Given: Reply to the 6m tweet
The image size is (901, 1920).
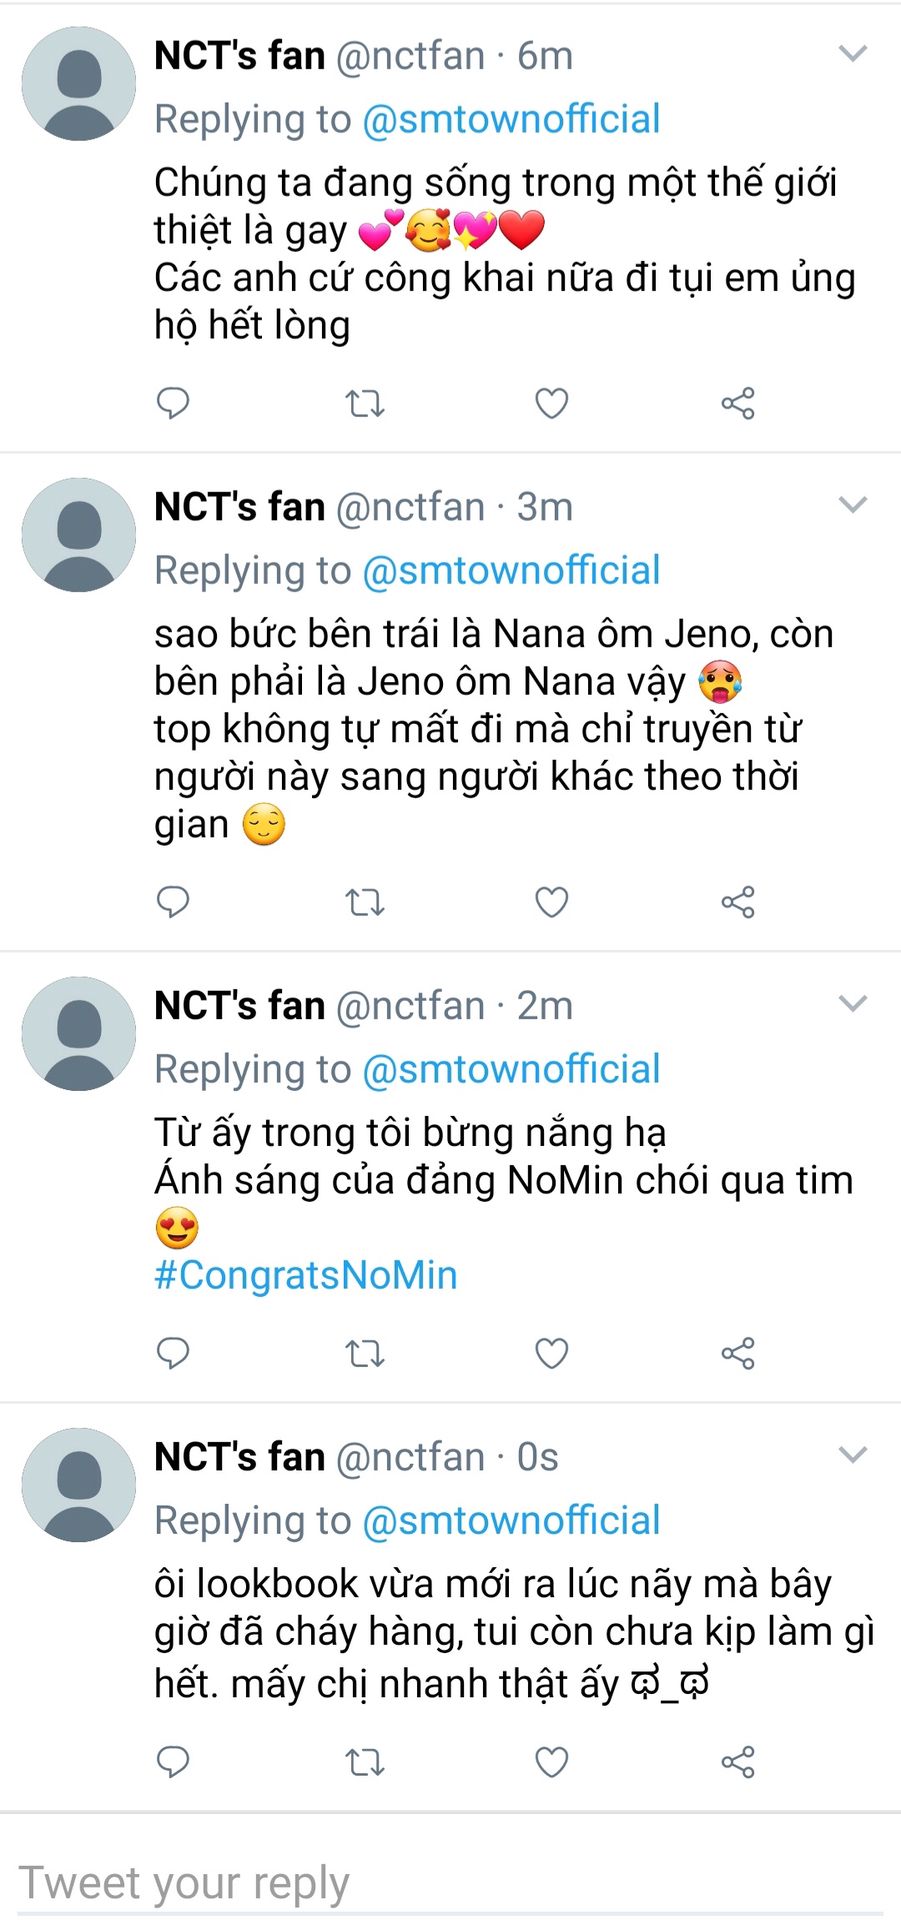Looking at the screenshot, I should click(173, 403).
